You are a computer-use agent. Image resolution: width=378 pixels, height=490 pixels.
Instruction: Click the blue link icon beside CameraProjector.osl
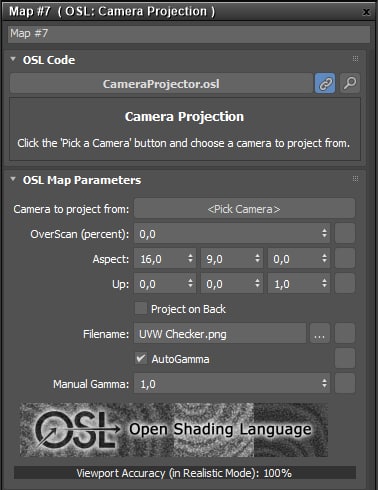tap(325, 83)
